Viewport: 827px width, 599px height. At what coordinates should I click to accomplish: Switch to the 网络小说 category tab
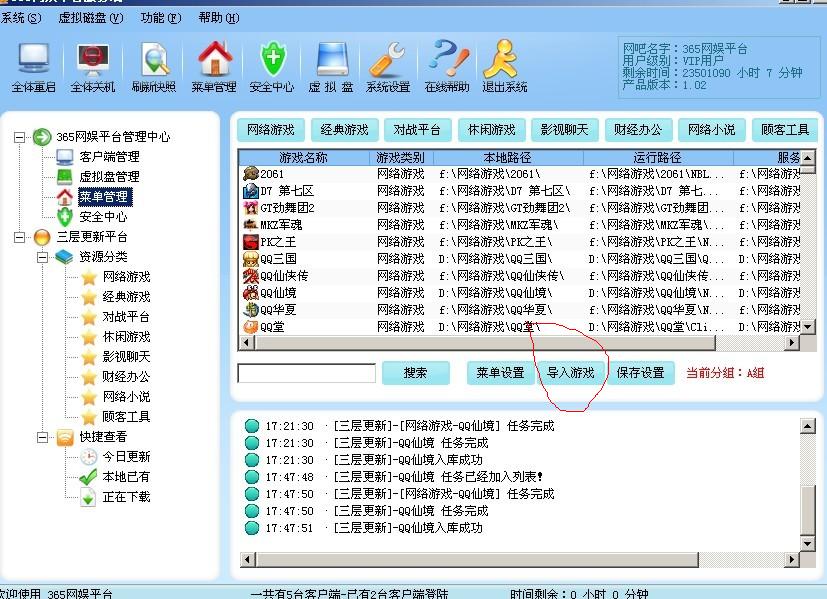711,130
